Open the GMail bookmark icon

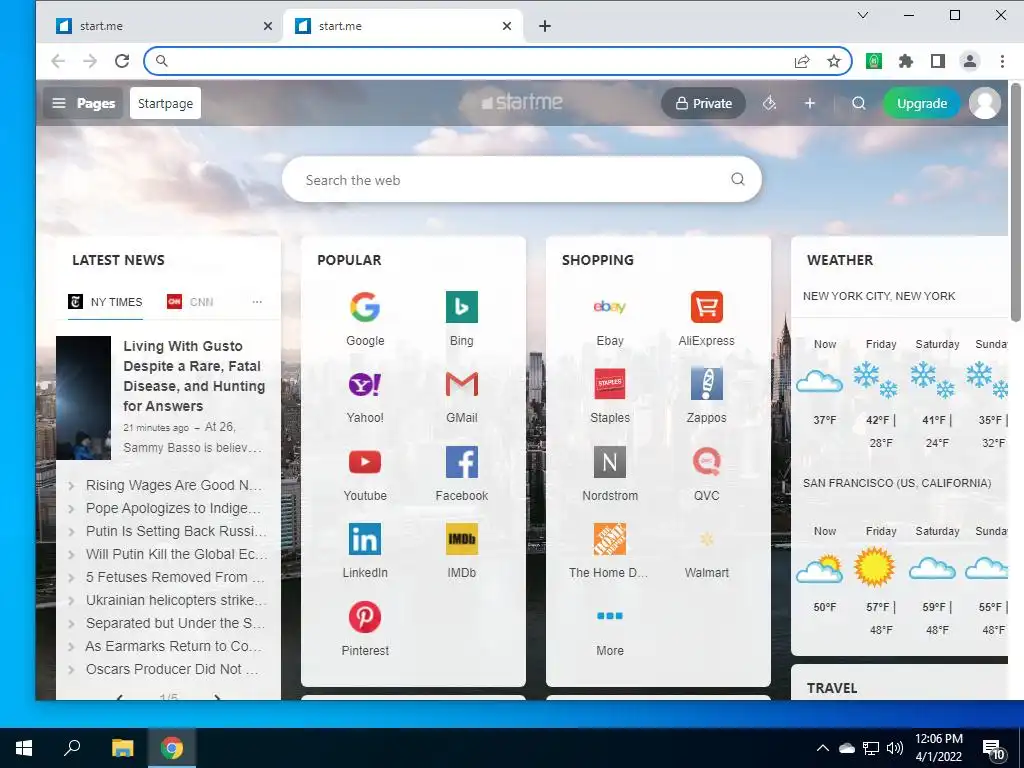click(462, 385)
